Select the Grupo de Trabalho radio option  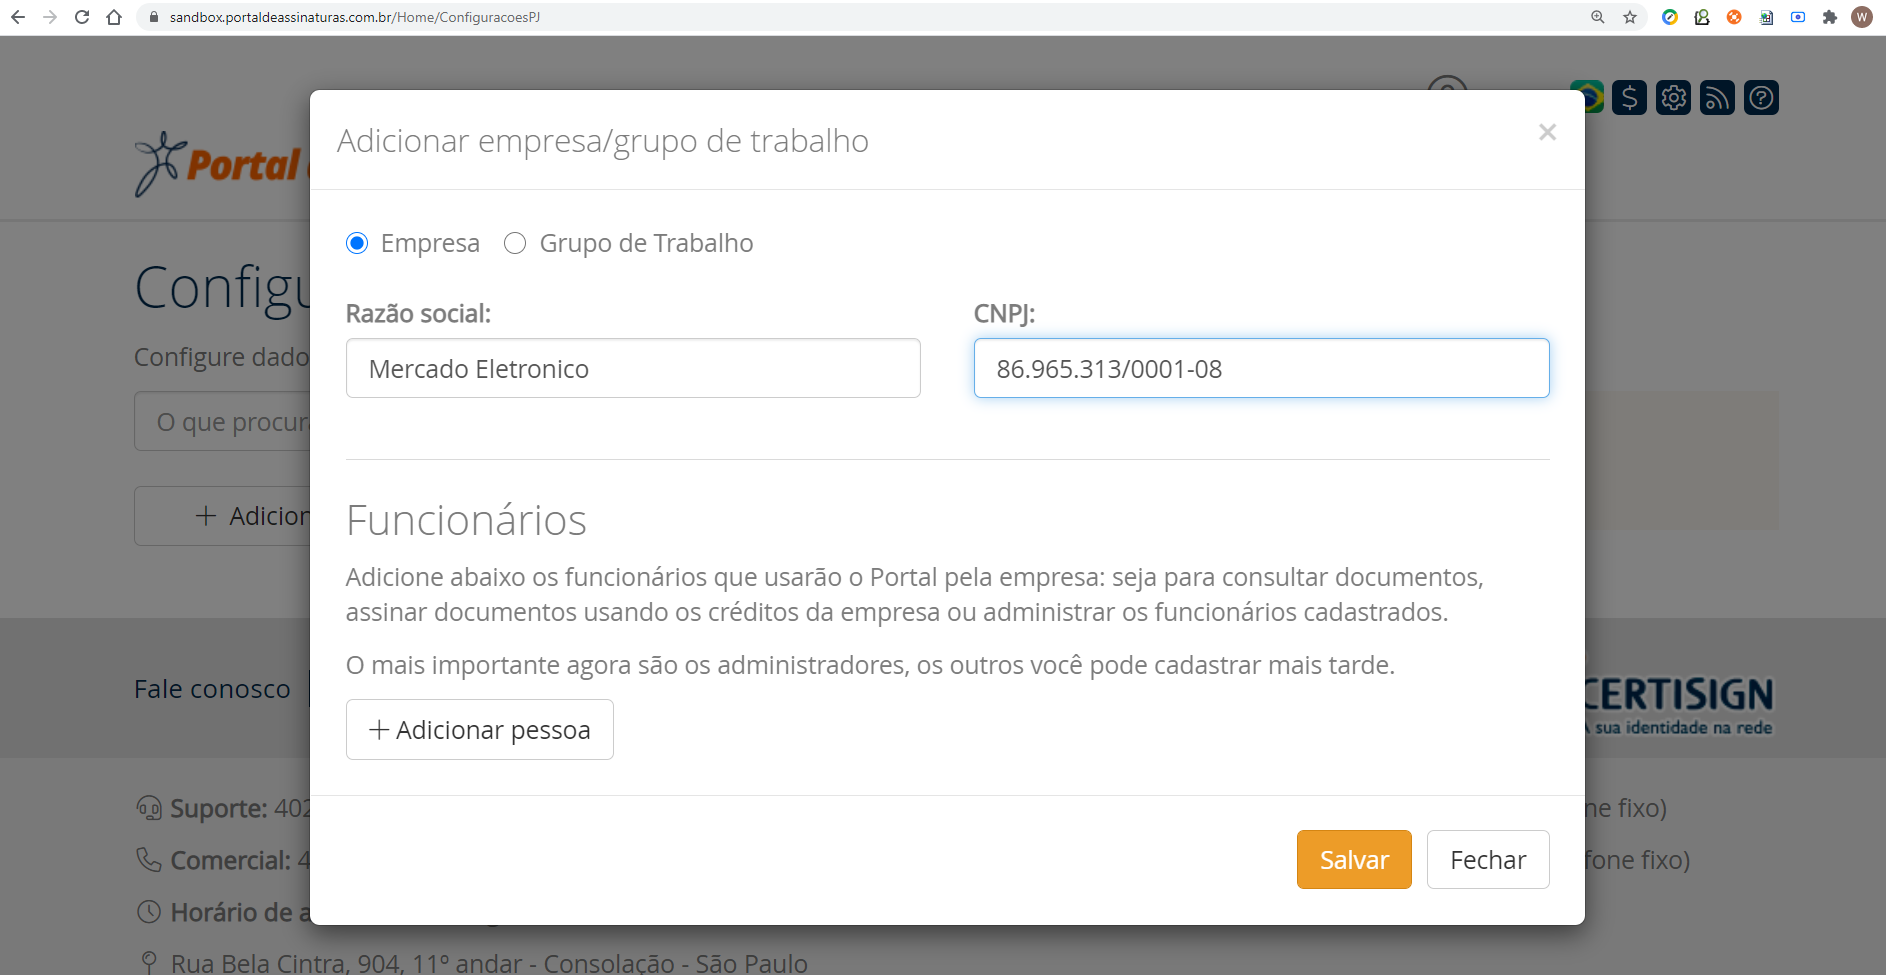pyautogui.click(x=515, y=243)
